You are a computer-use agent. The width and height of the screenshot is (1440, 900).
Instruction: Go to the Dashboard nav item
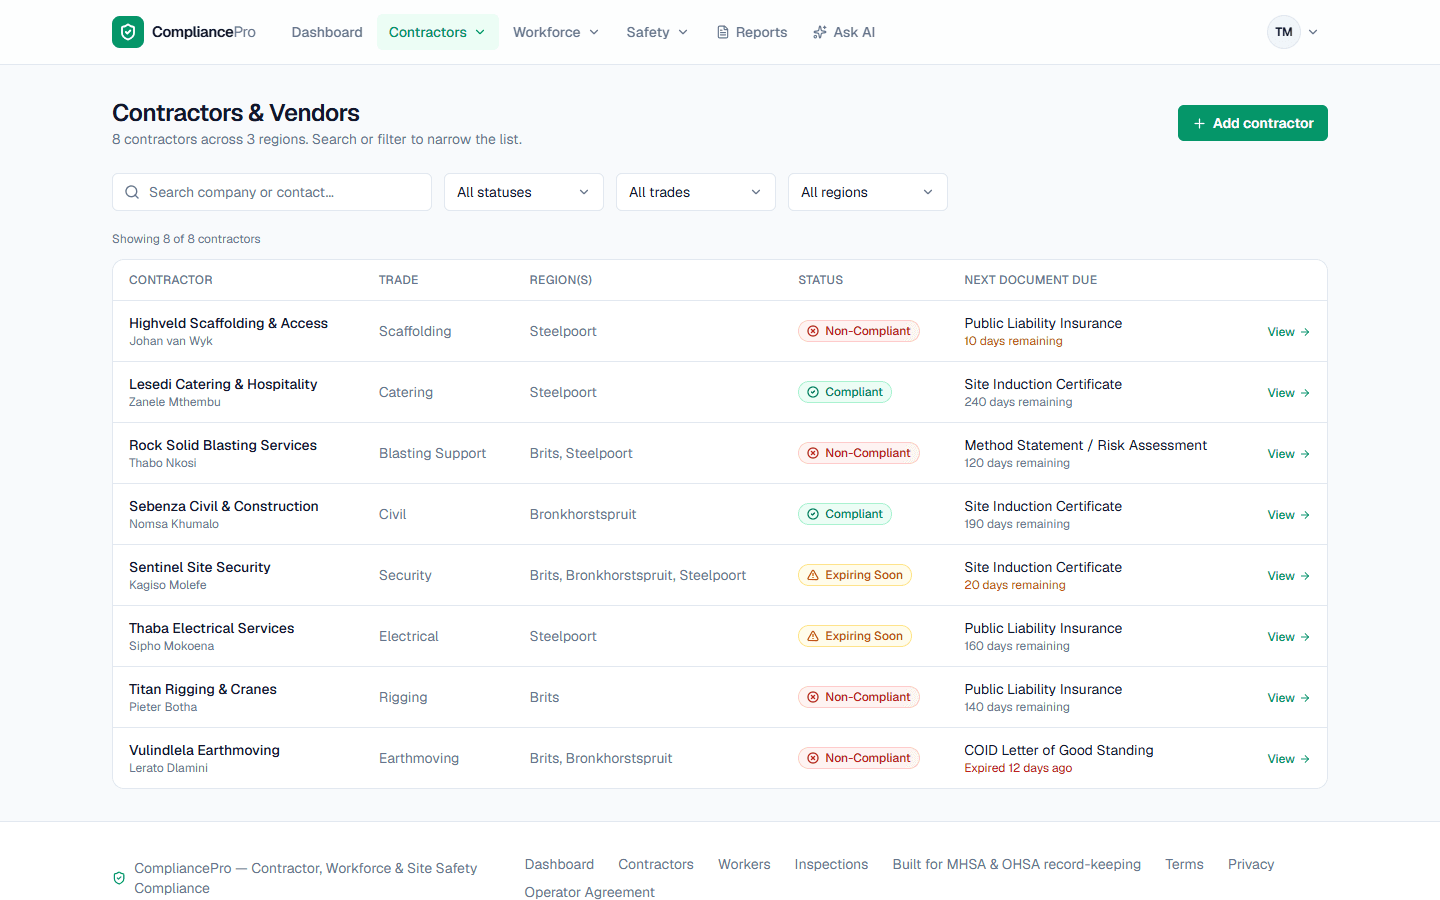[327, 32]
